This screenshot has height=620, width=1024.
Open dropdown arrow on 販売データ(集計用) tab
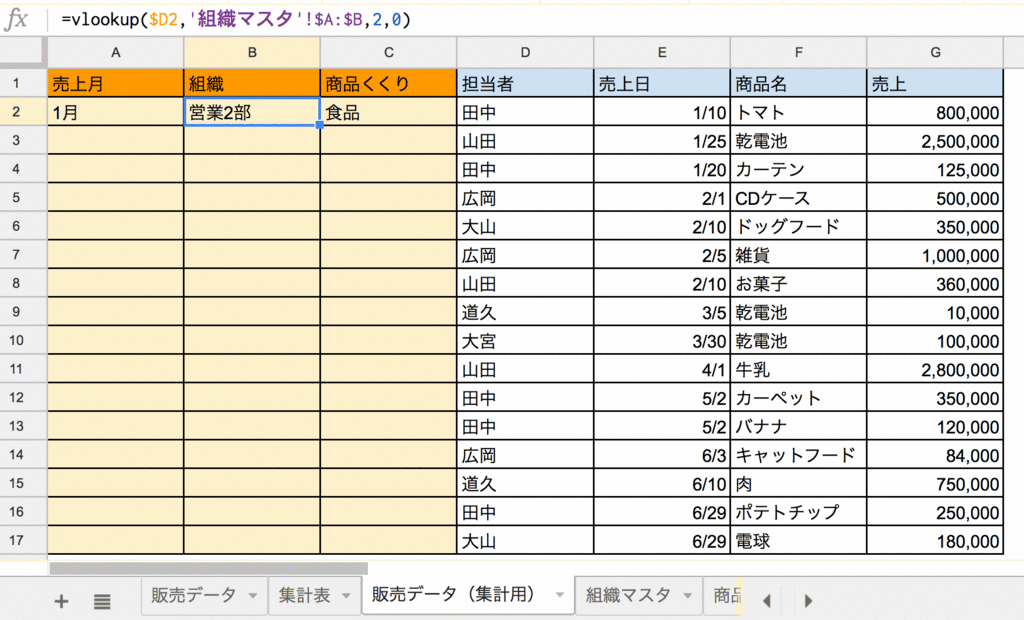tap(560, 595)
